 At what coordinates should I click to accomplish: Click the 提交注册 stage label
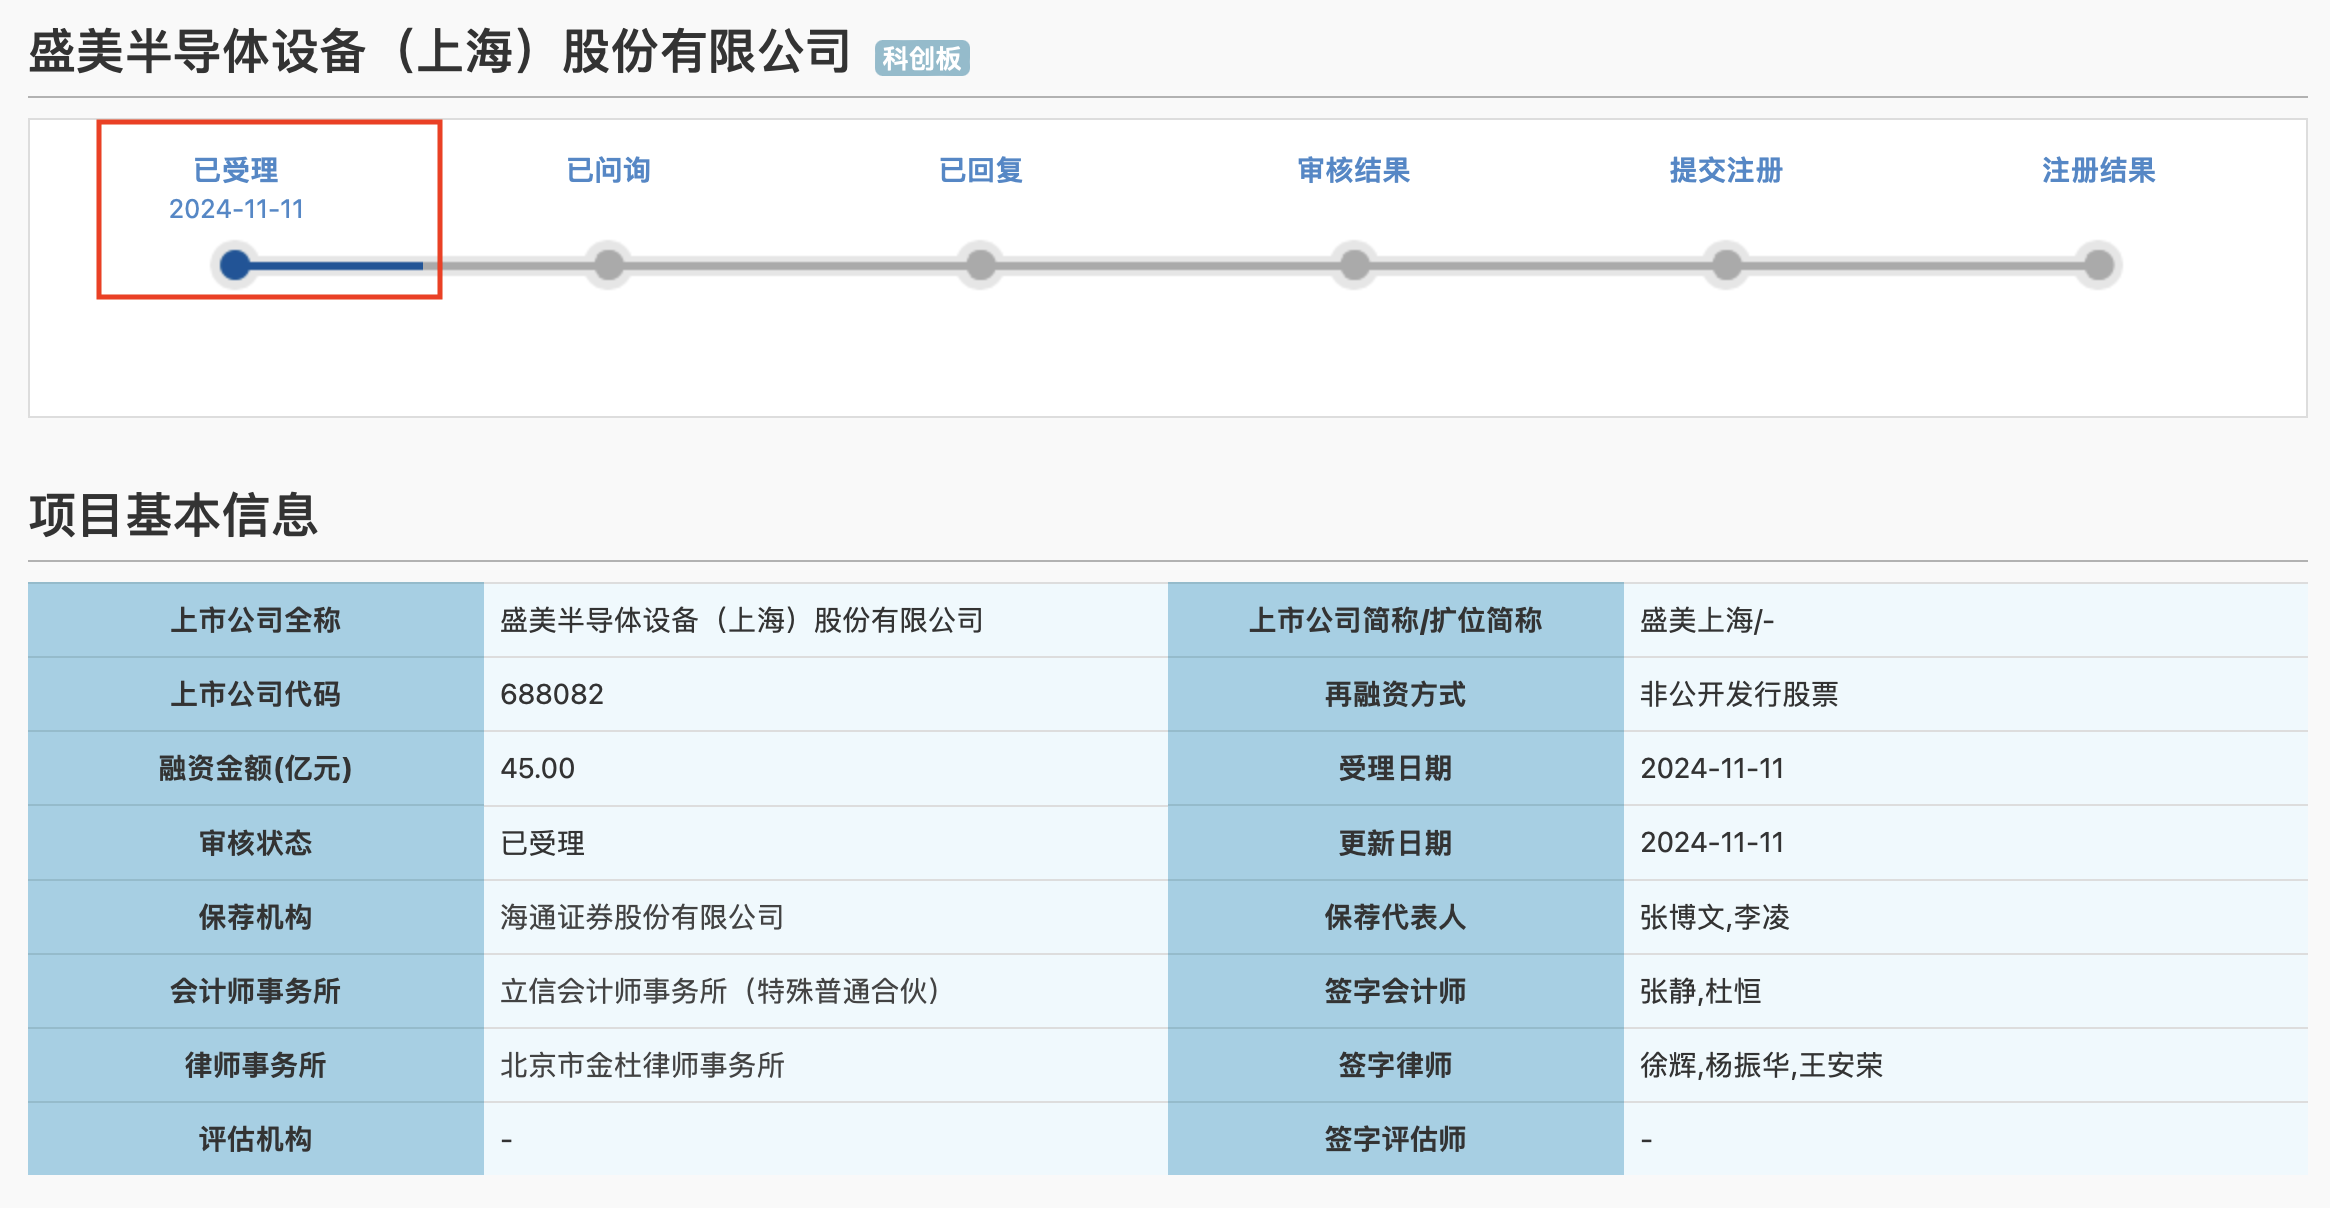[x=1726, y=170]
